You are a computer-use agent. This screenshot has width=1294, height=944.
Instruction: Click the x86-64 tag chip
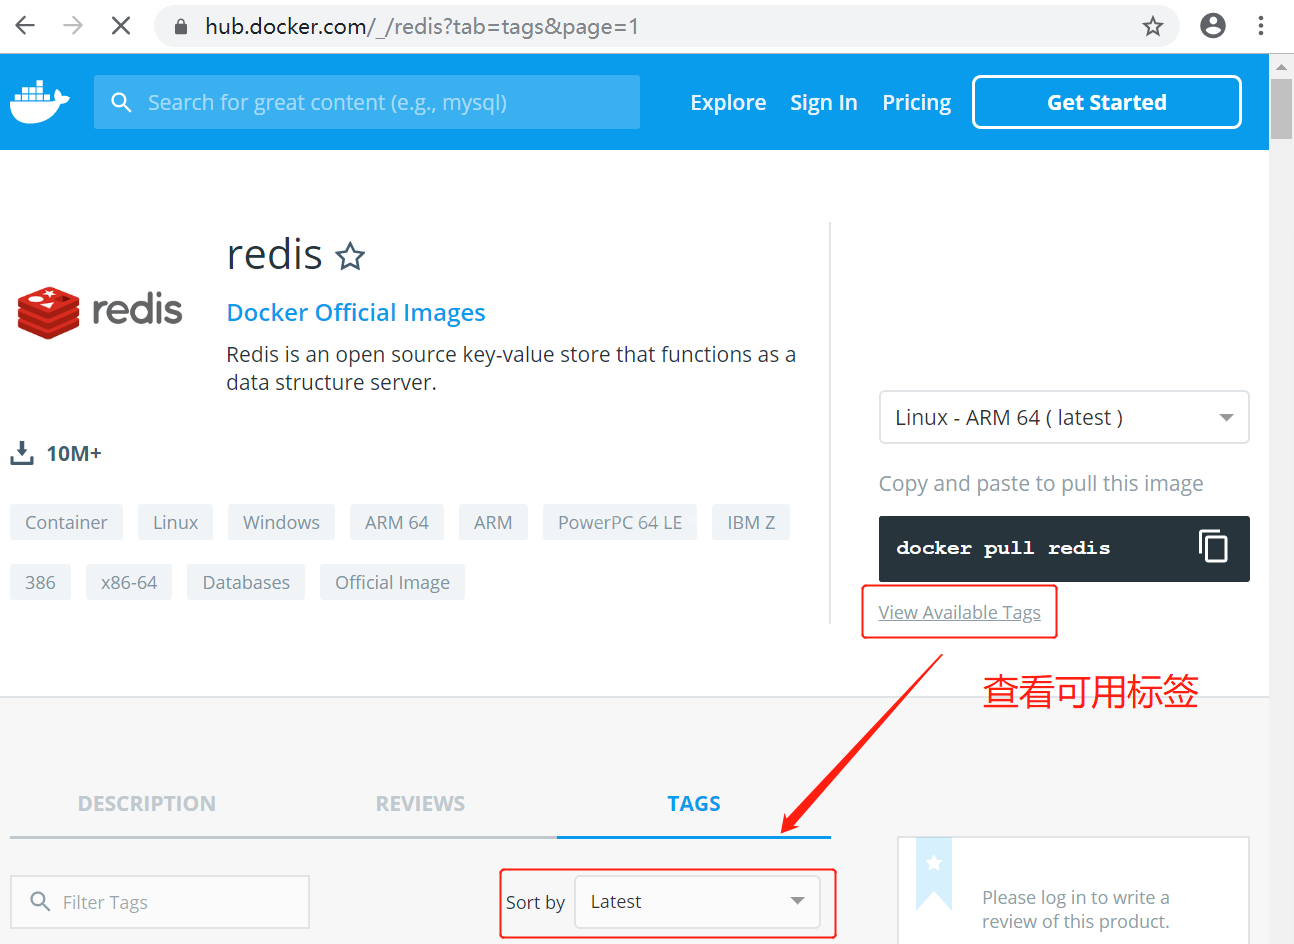click(129, 582)
